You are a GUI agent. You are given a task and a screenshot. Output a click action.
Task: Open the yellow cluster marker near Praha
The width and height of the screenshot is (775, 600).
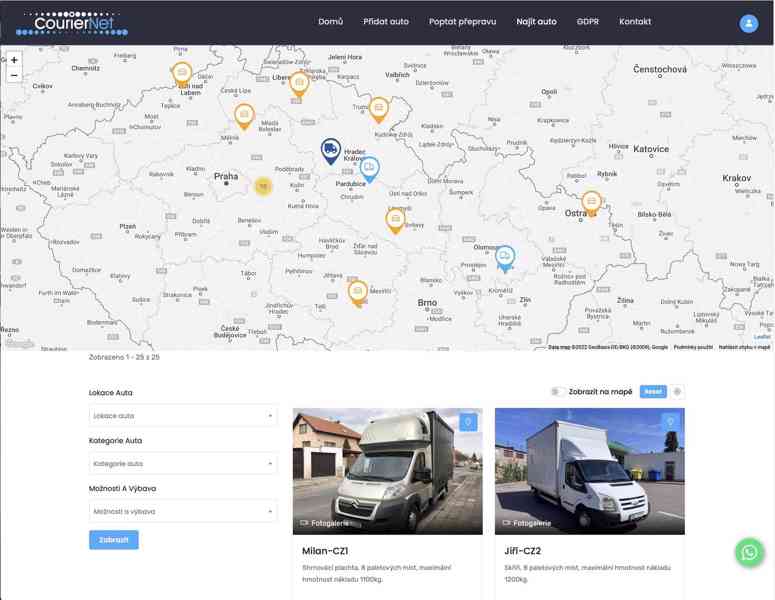263,186
